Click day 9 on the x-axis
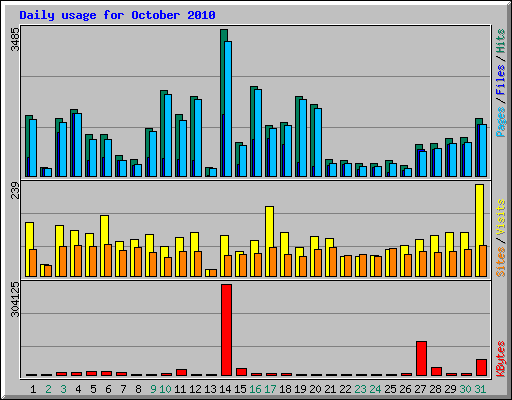 (x=153, y=389)
